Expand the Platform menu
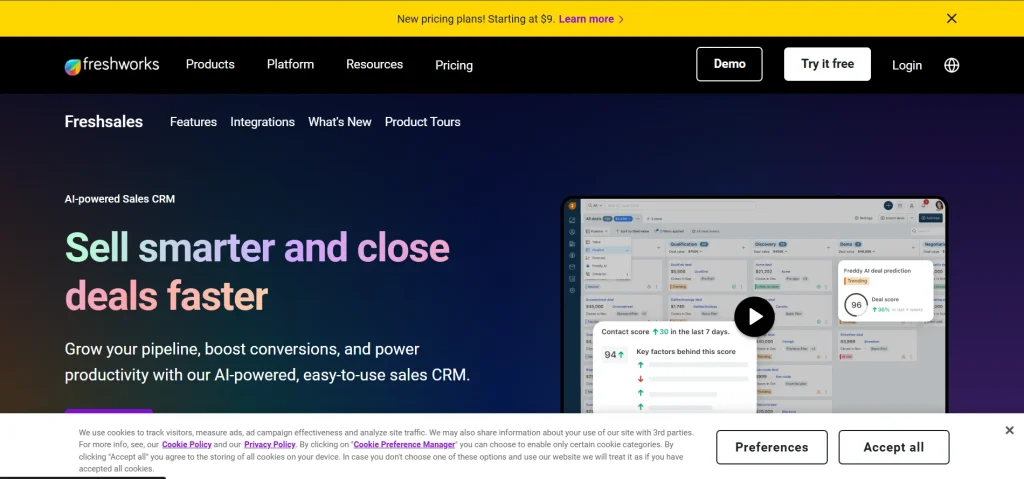The height and width of the screenshot is (479, 1024). [x=290, y=64]
